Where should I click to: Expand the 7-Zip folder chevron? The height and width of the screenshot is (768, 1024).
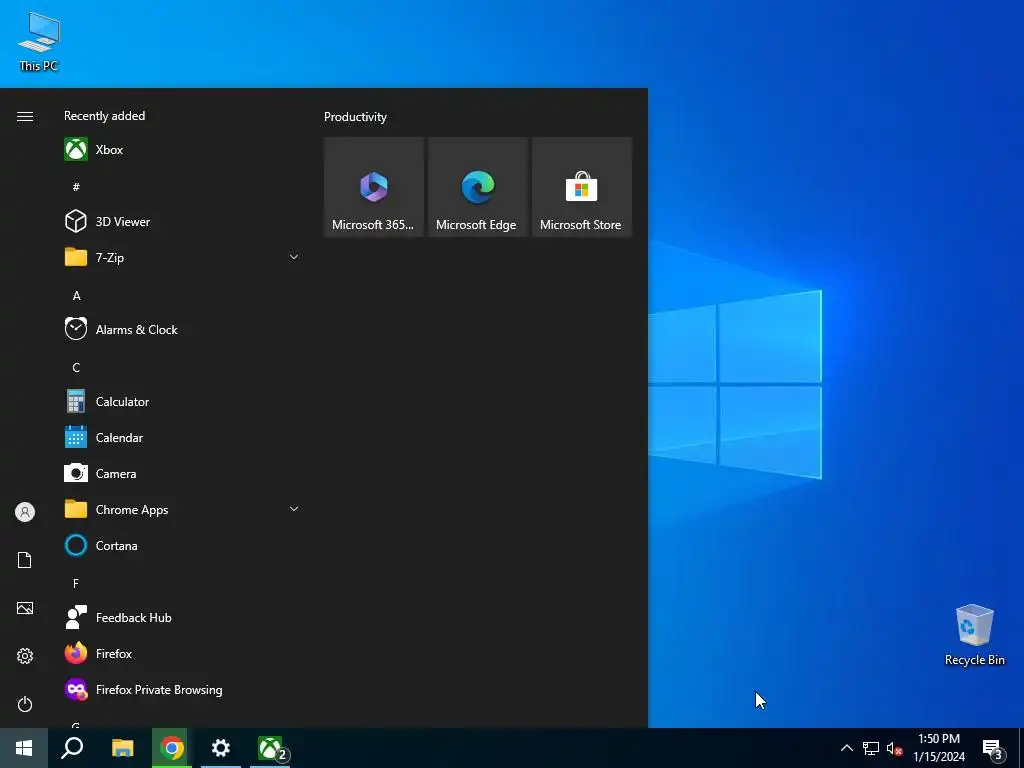[294, 257]
